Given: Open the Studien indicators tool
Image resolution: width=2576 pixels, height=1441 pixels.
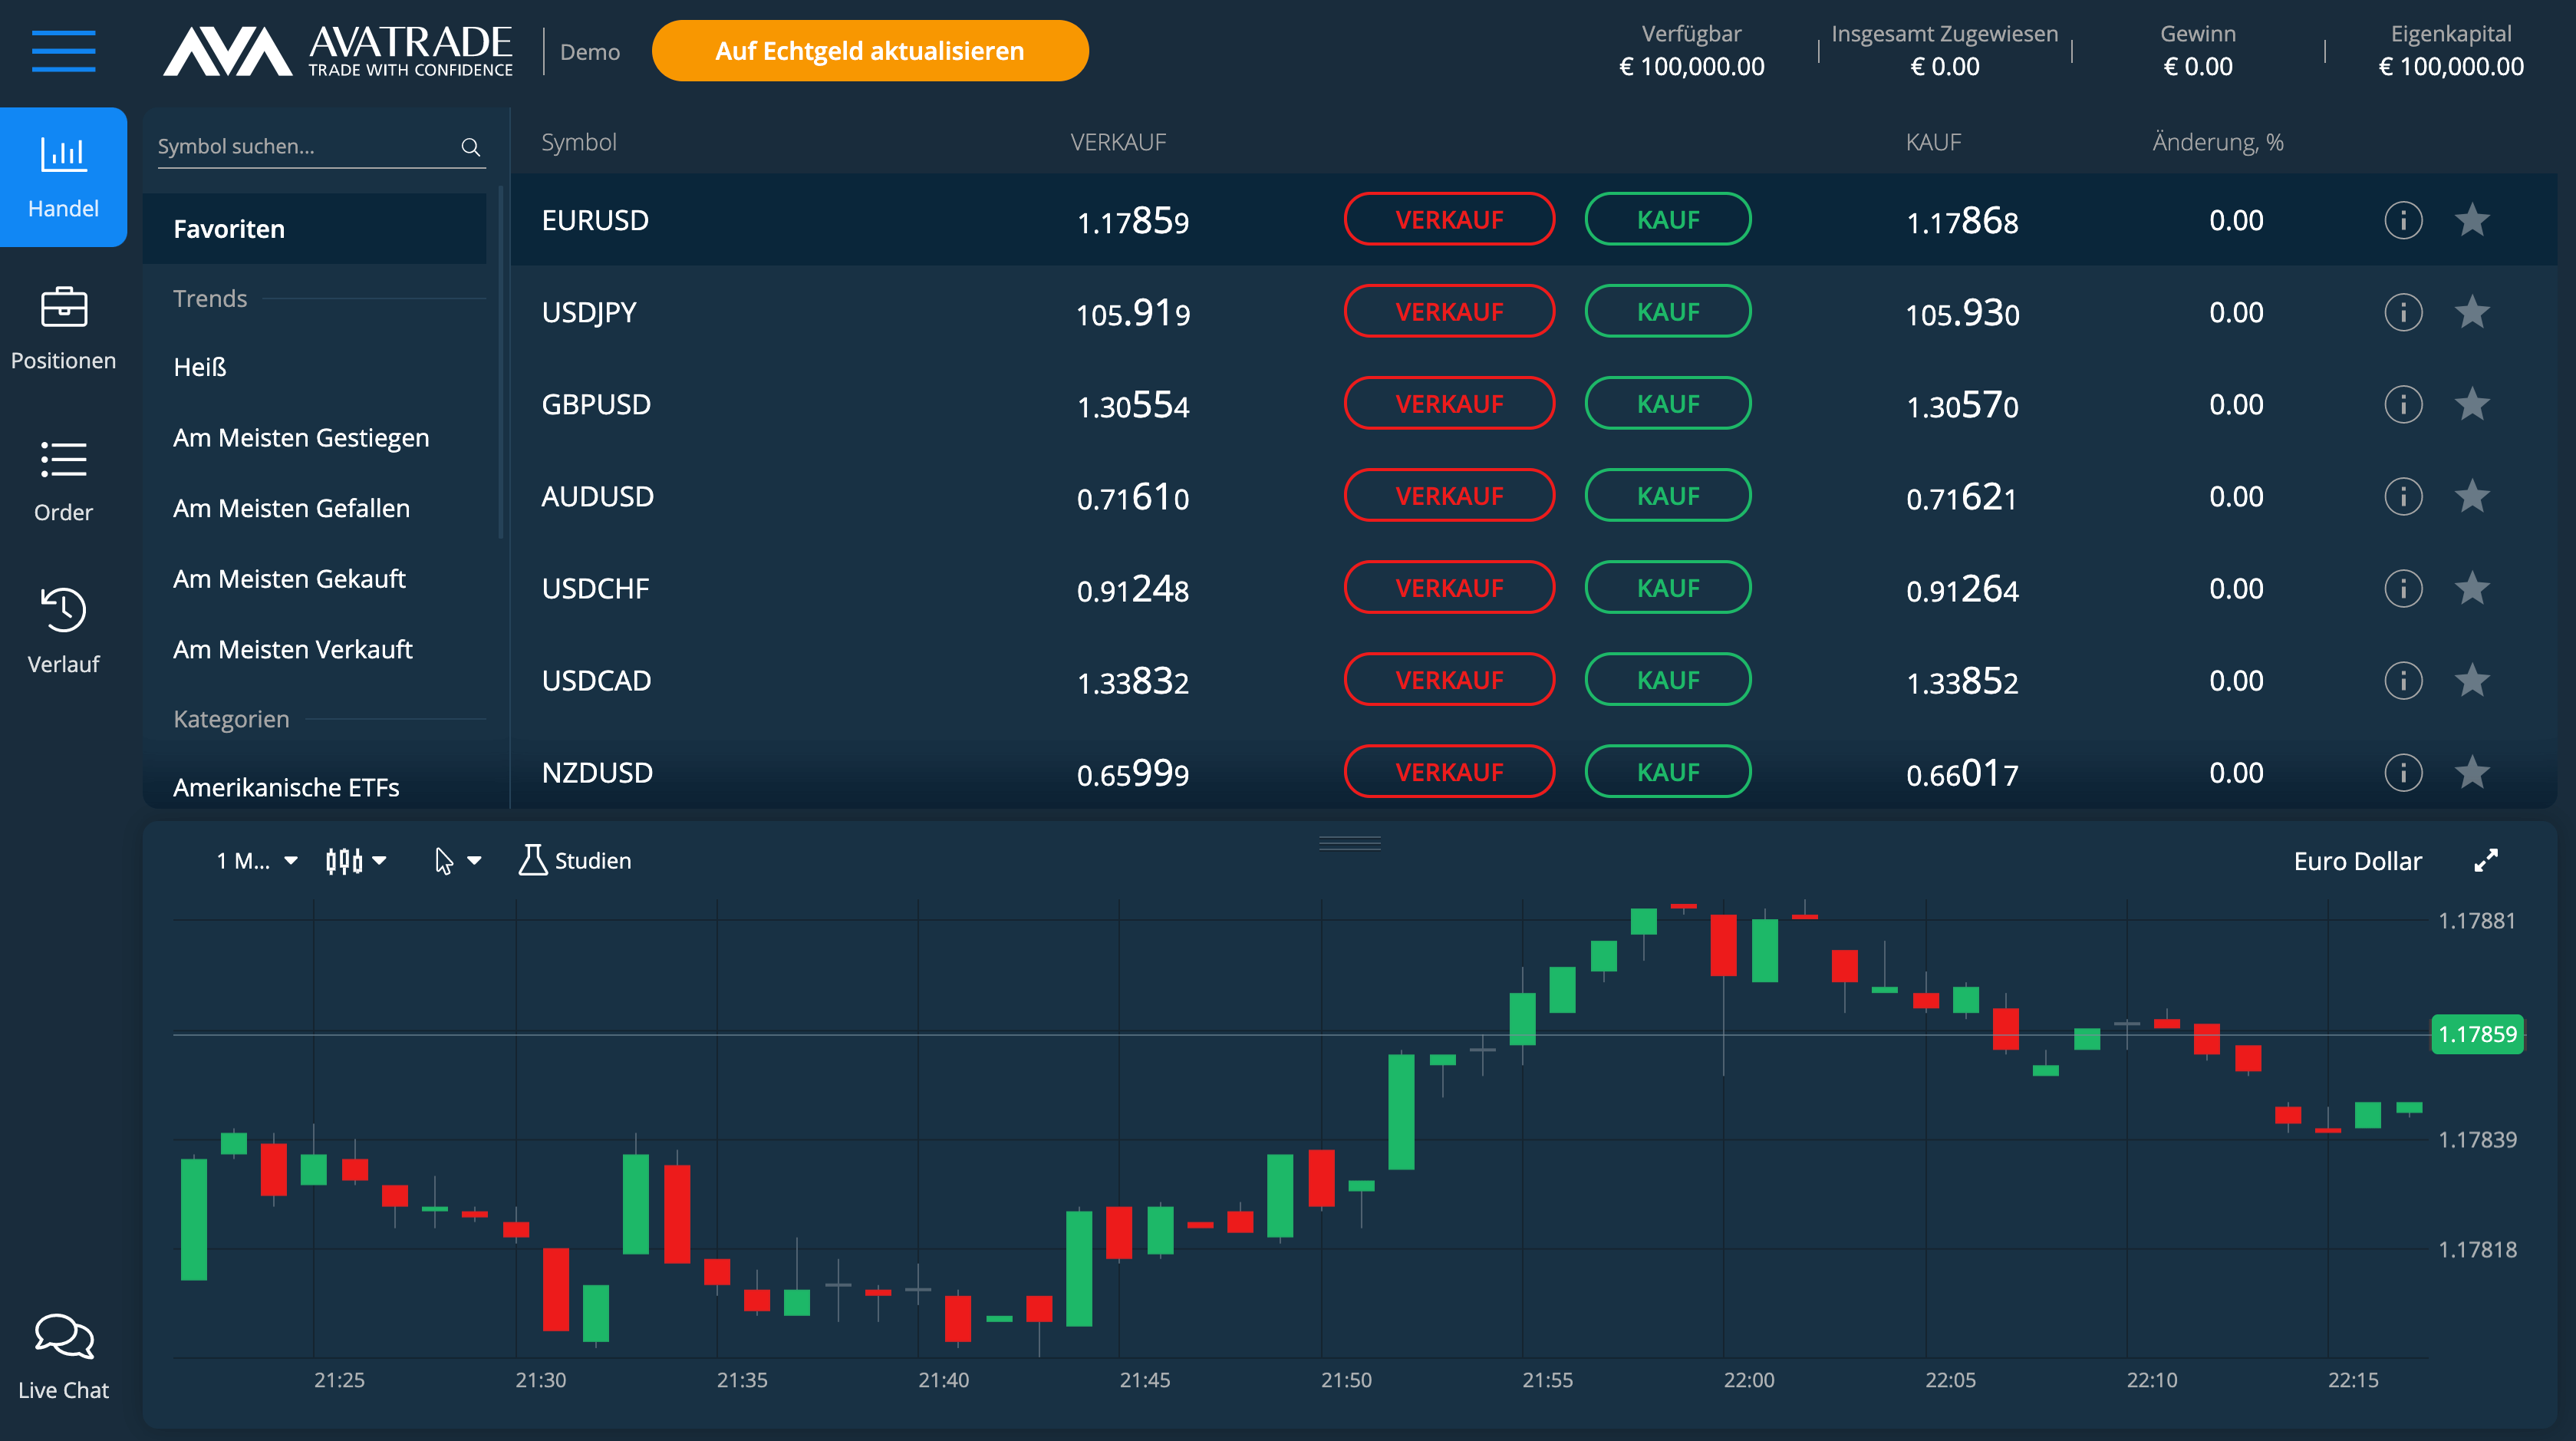Looking at the screenshot, I should tap(575, 860).
